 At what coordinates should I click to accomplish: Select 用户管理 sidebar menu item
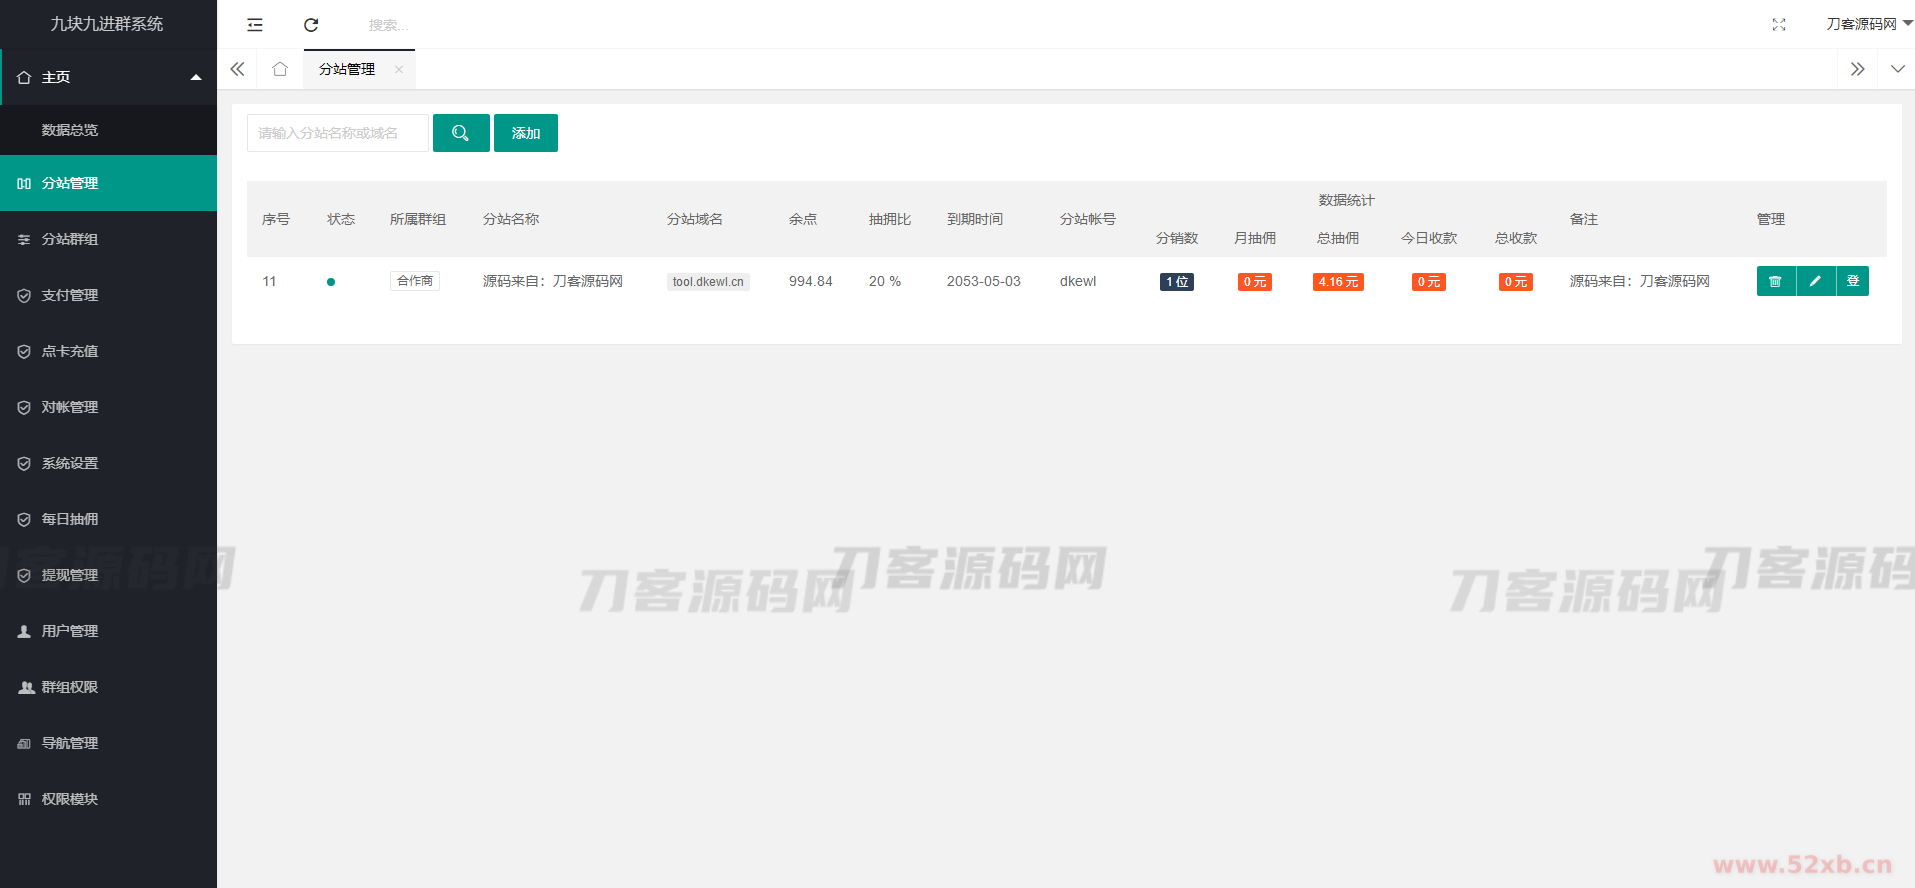click(x=70, y=631)
